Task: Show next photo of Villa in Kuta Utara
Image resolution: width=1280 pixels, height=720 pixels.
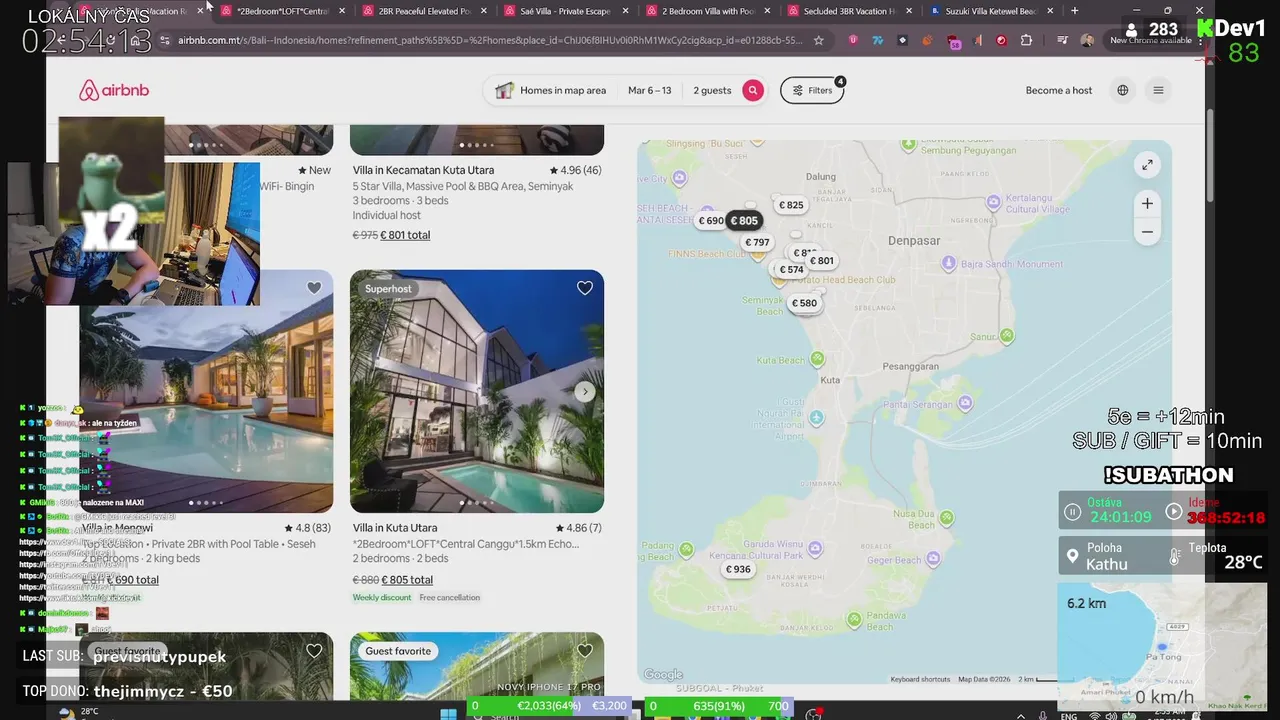Action: [585, 391]
